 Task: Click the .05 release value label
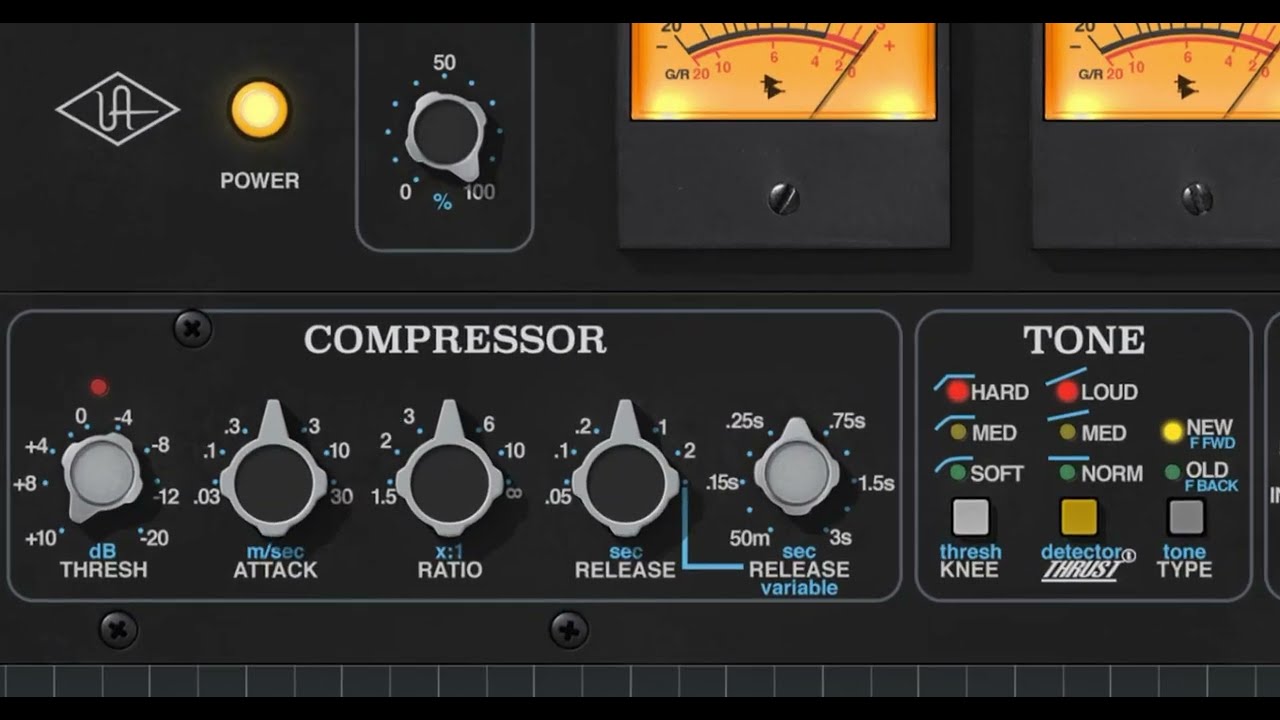click(x=558, y=497)
